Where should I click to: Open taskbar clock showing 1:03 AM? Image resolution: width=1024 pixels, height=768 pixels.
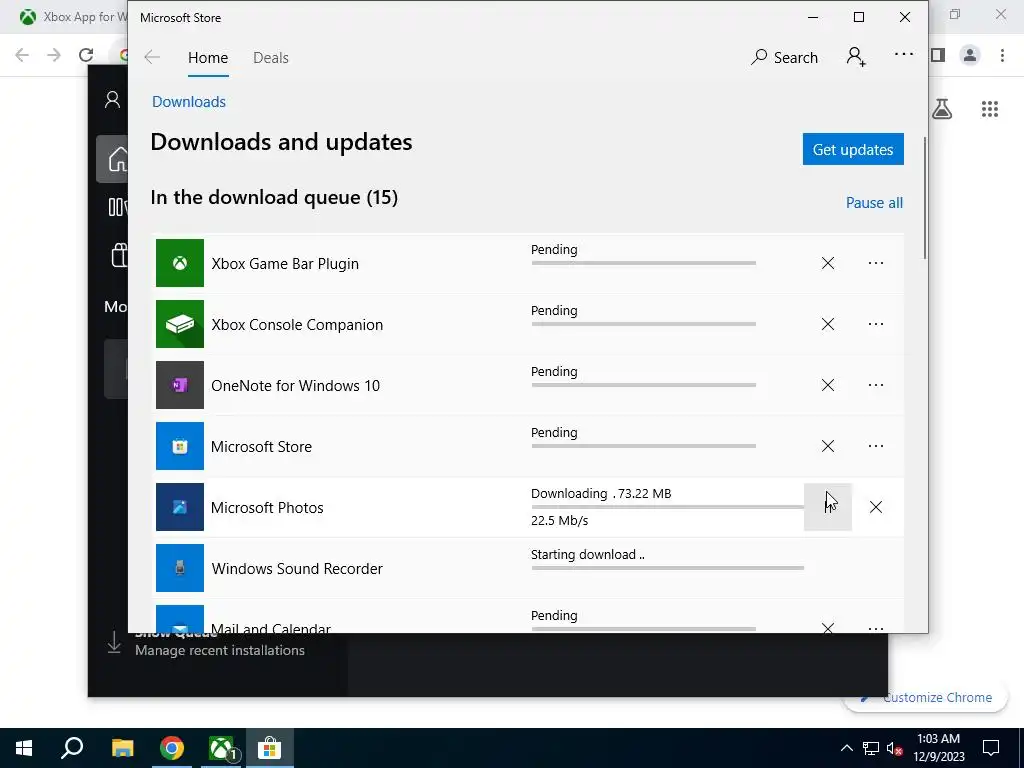click(938, 748)
